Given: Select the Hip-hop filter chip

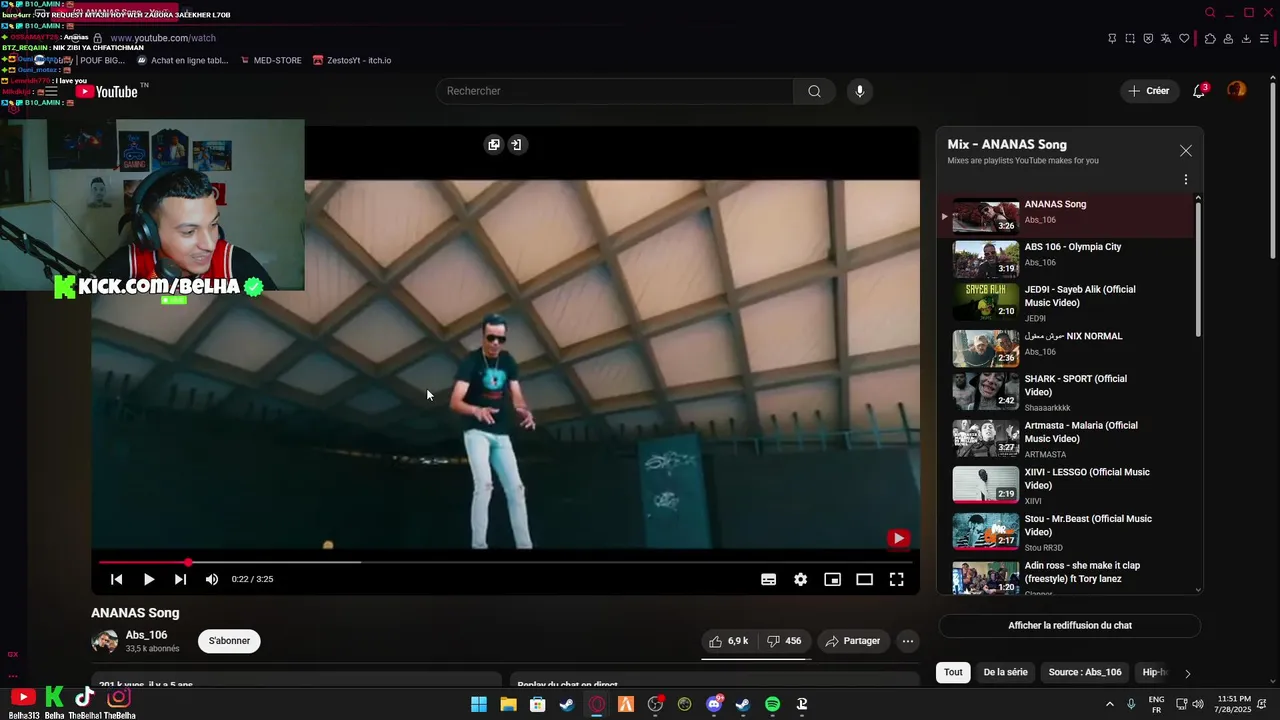Looking at the screenshot, I should (x=1155, y=673).
